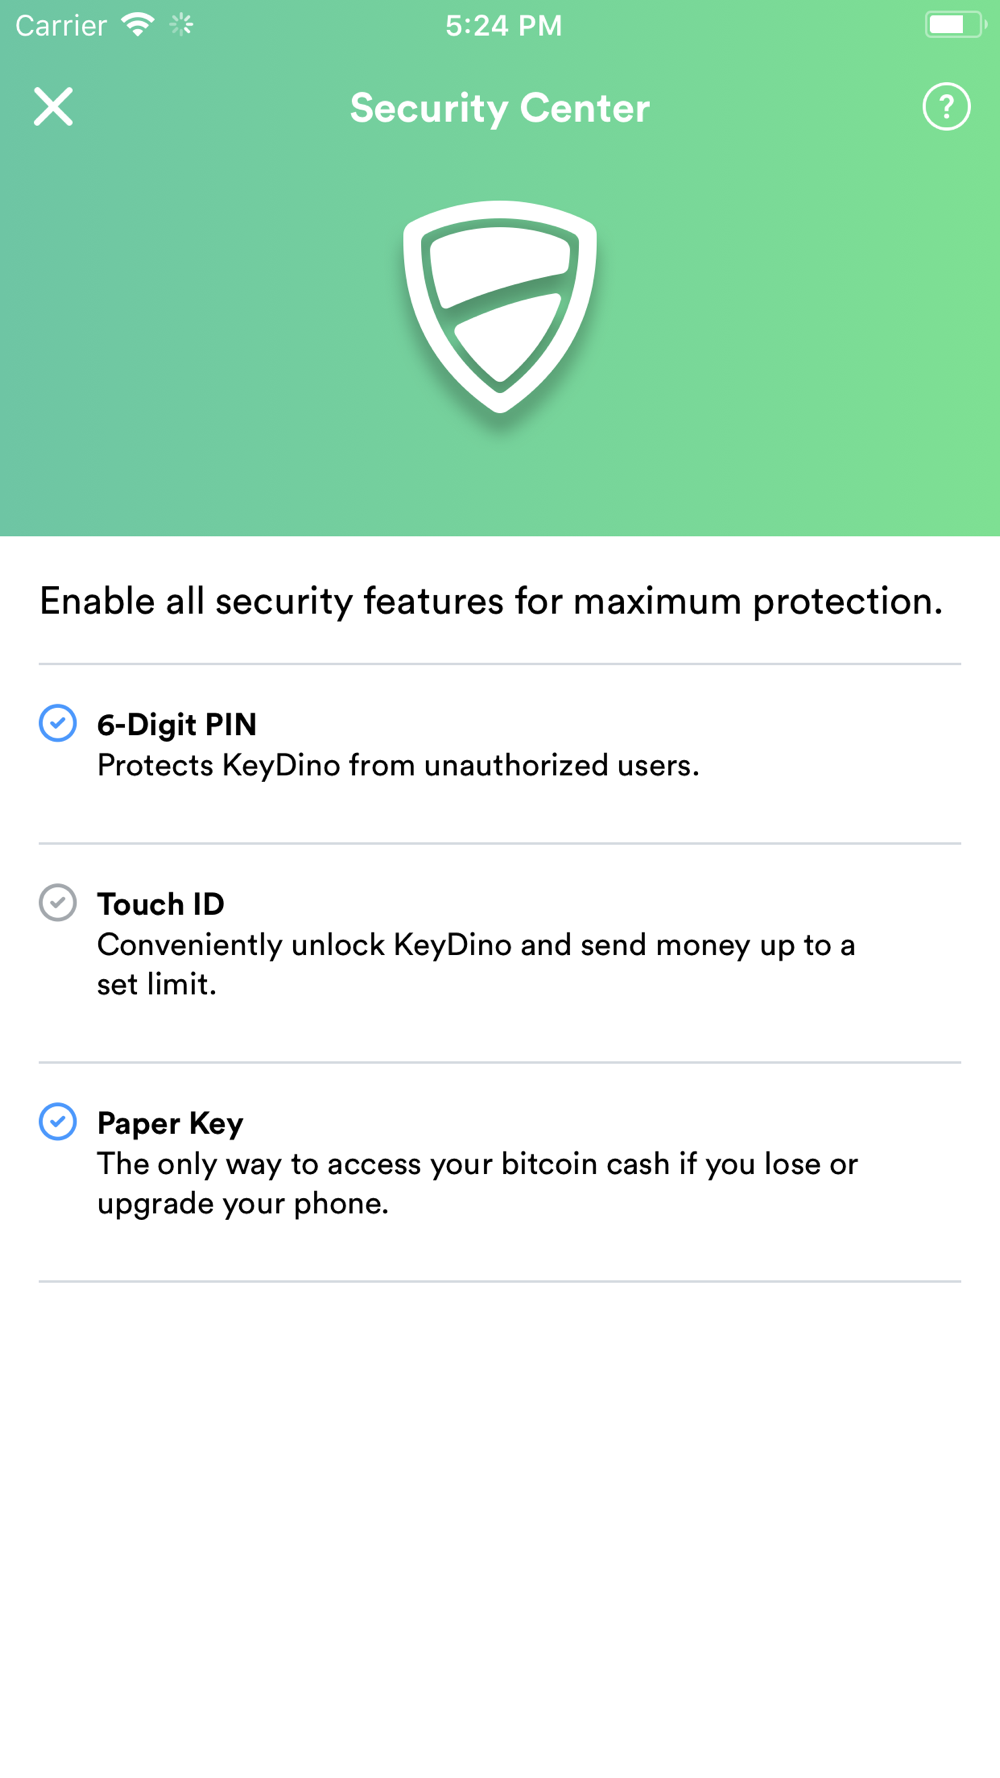Close the Security Center screen
Viewport: 1000px width, 1778px height.
pyautogui.click(x=53, y=106)
